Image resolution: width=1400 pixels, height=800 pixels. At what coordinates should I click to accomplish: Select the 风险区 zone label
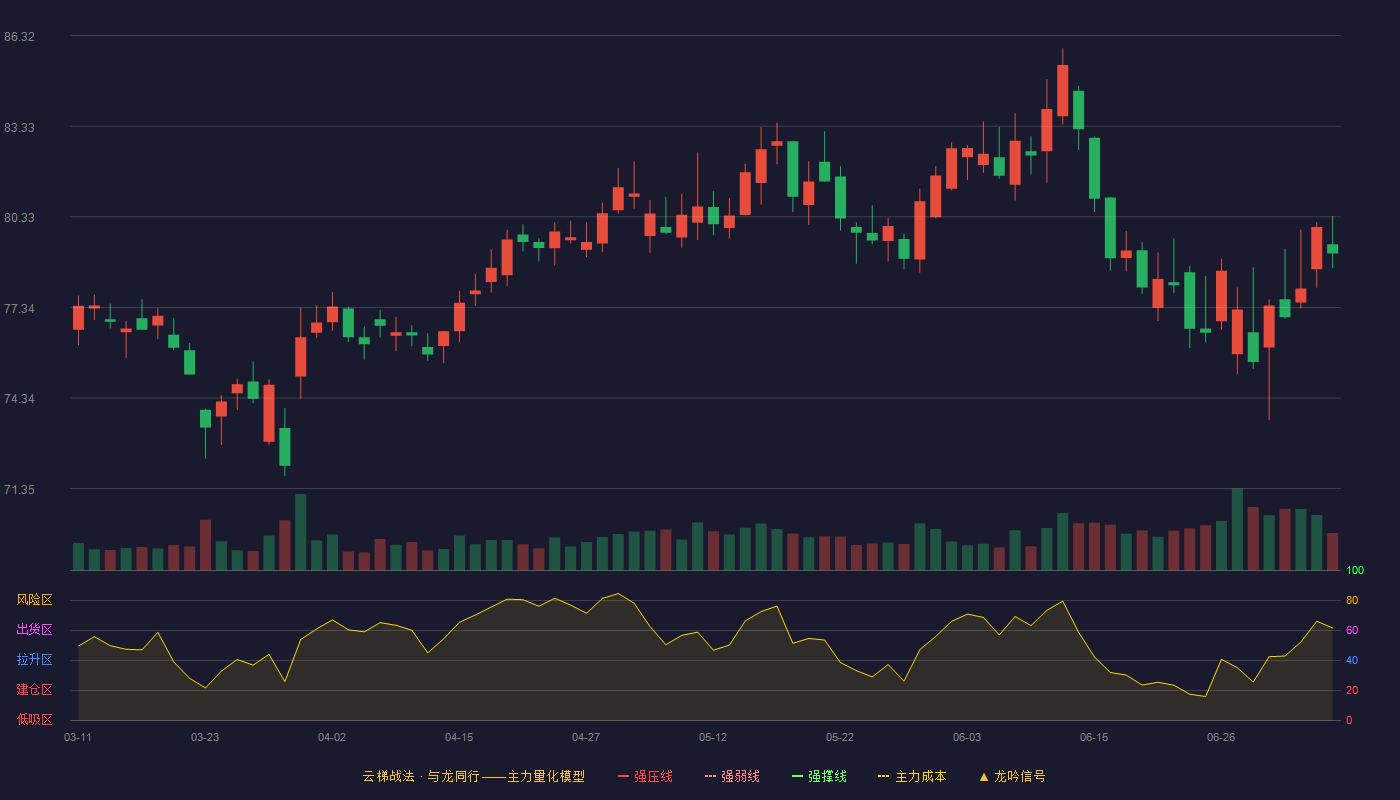tap(34, 600)
